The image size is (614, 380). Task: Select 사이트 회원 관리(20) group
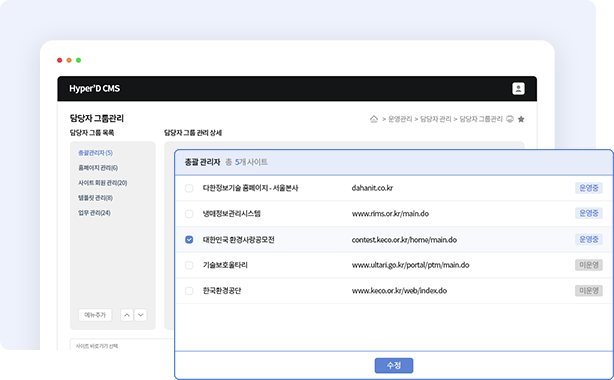tap(103, 183)
